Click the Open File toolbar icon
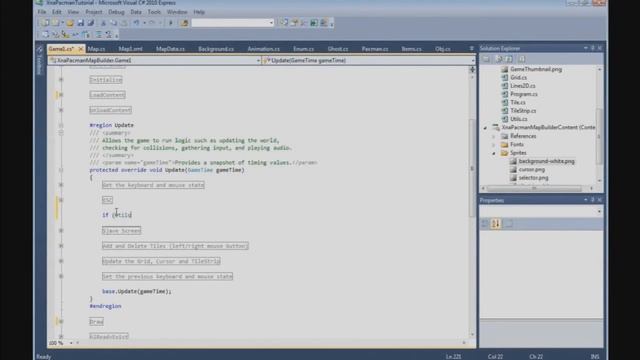 (x=70, y=23)
